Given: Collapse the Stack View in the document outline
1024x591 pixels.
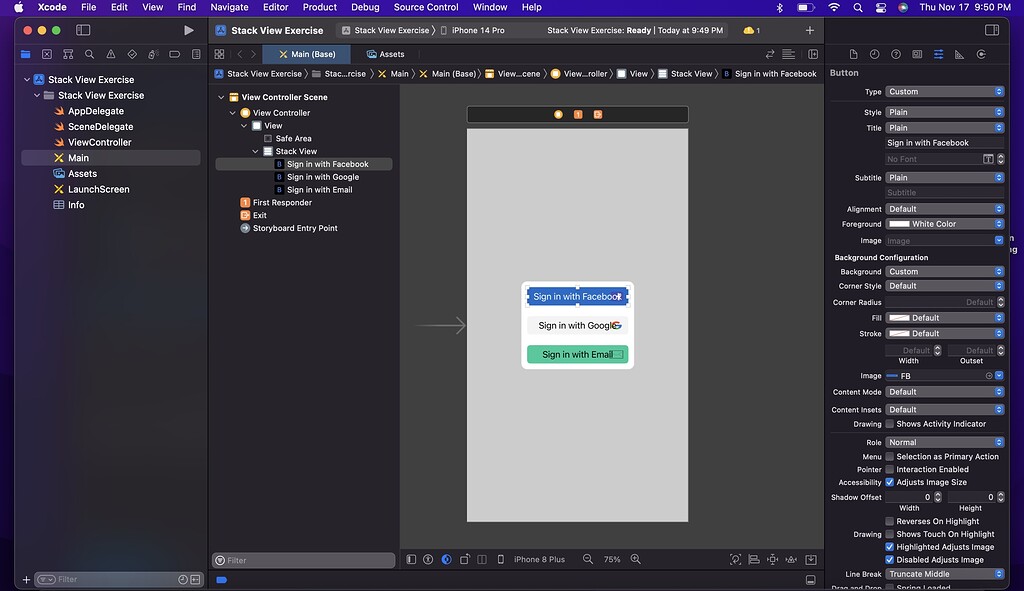Looking at the screenshot, I should pyautogui.click(x=255, y=151).
